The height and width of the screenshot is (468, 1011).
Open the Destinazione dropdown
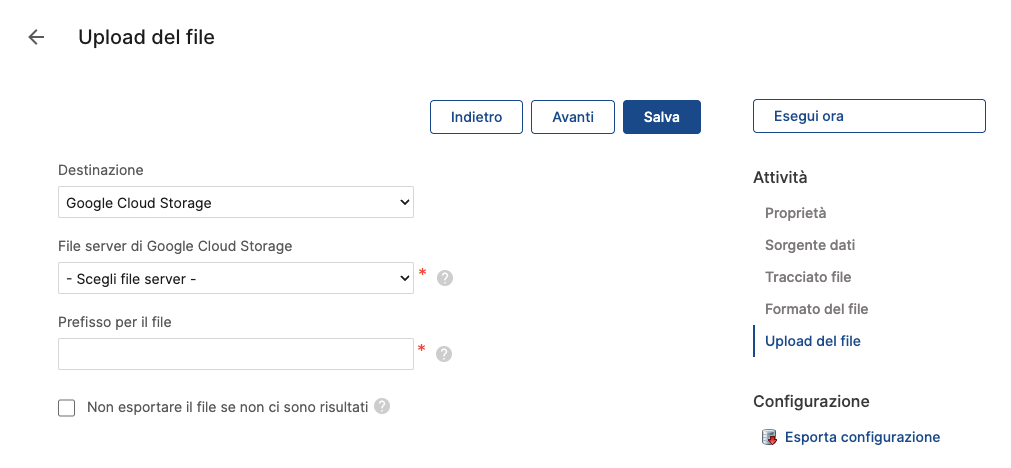point(236,203)
